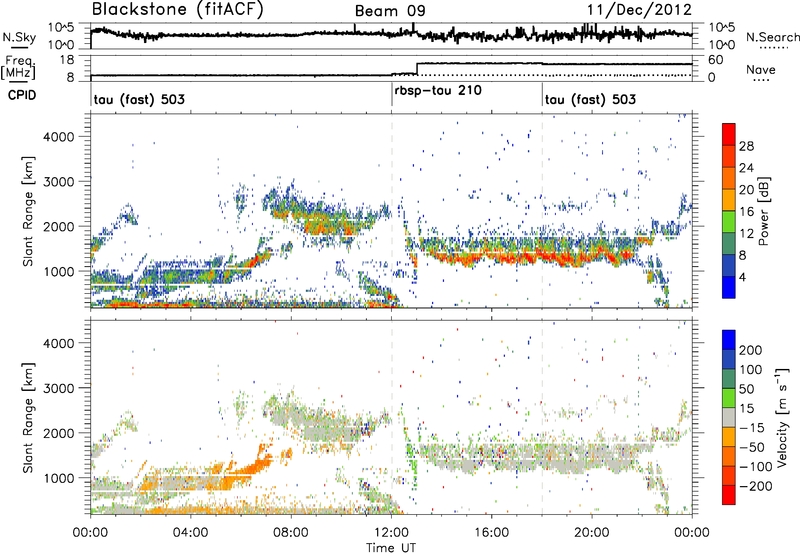The width and height of the screenshot is (800, 554).
Task: Click the 'Velocity [m s⁻¹]' color bar label
Action: tap(781, 417)
